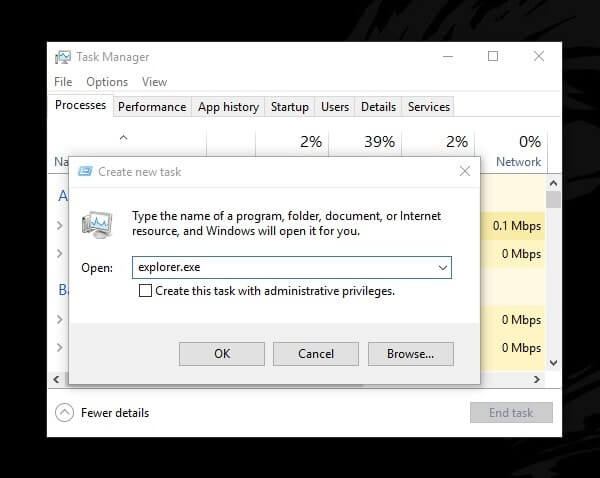Switch to the Startup tab

(290, 107)
